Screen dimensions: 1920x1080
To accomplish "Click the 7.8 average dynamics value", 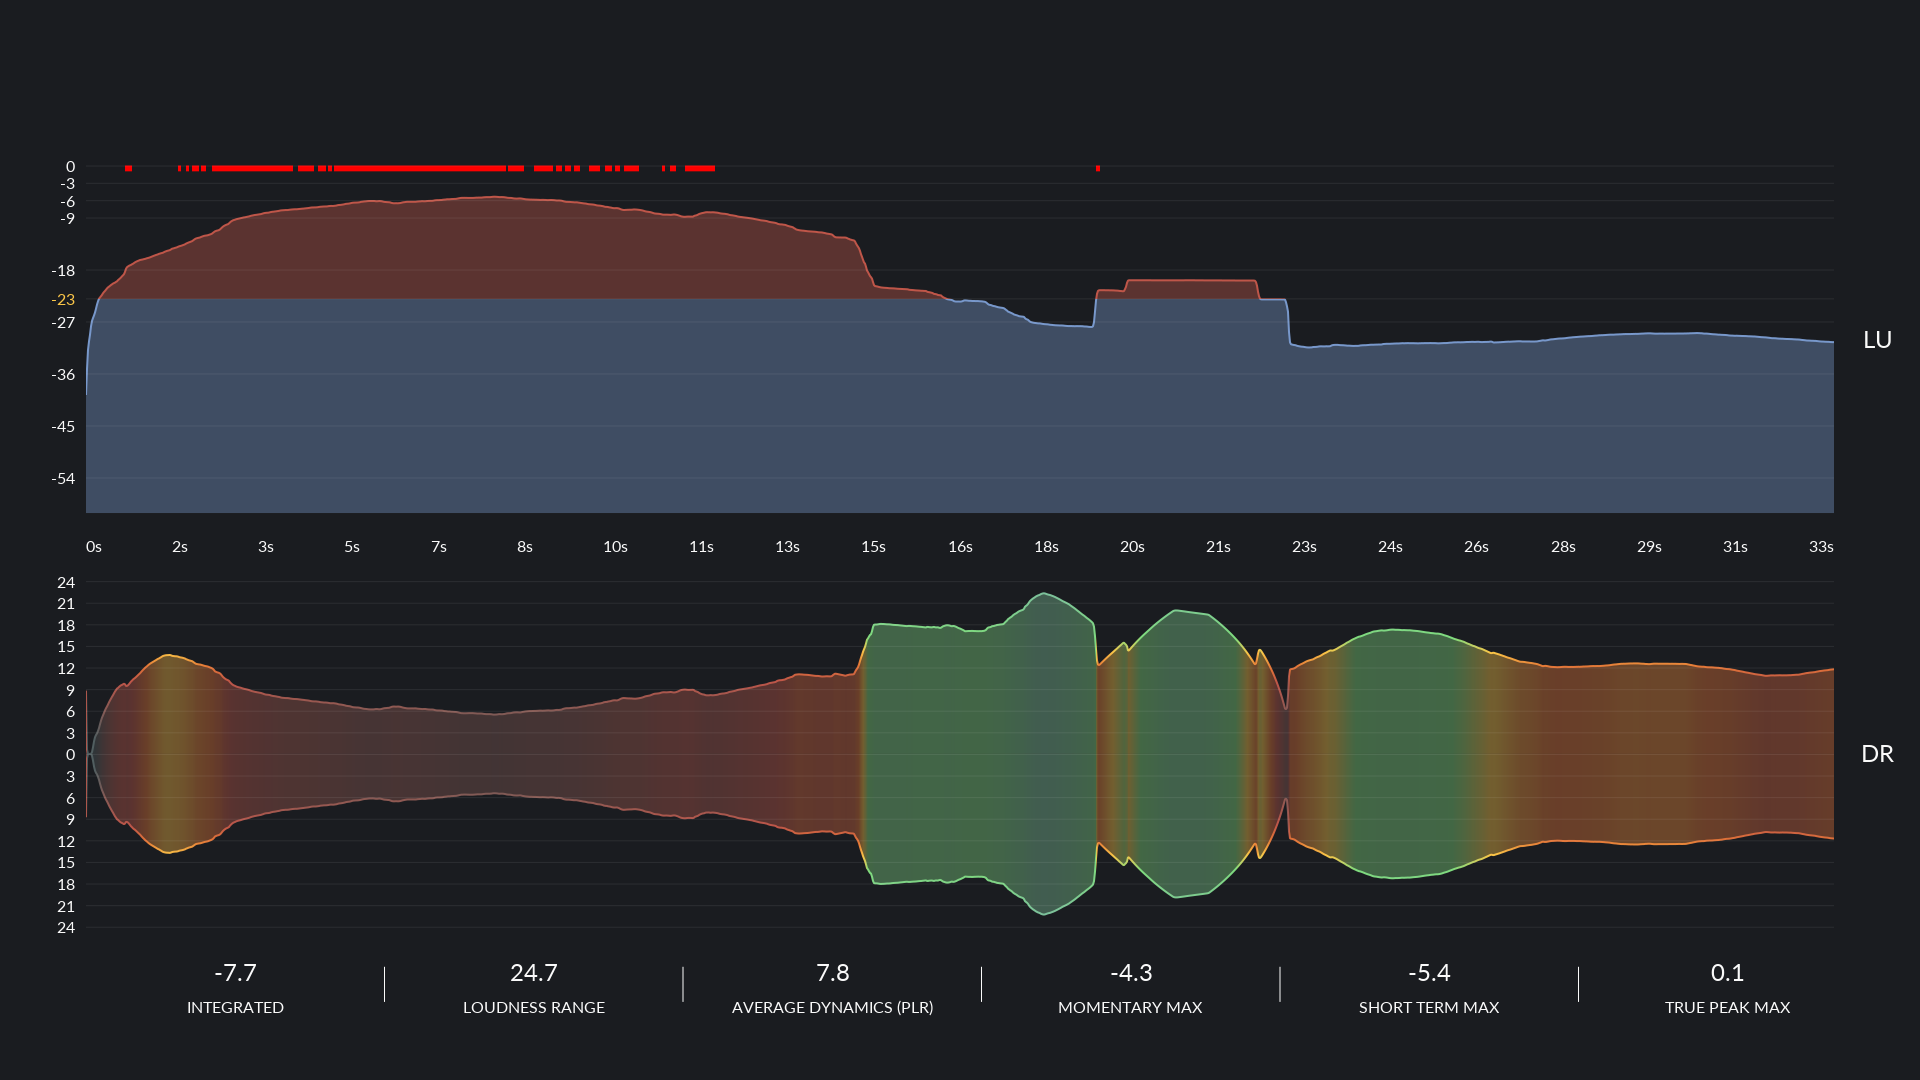I will [833, 973].
